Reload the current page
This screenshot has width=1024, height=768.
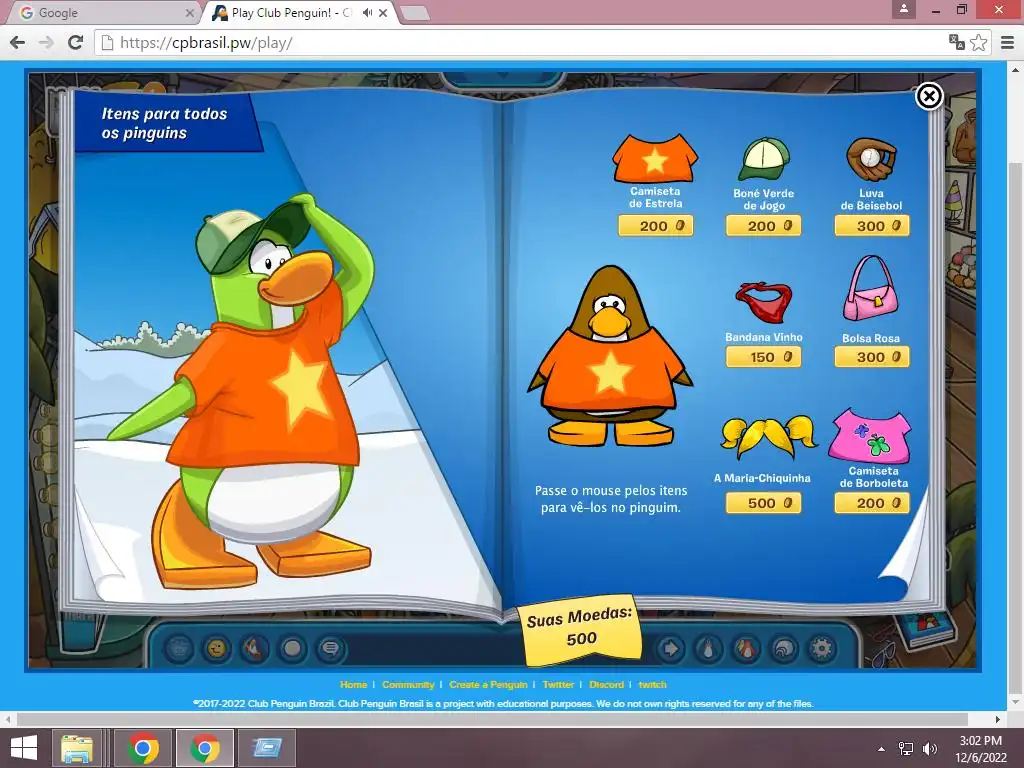point(76,42)
